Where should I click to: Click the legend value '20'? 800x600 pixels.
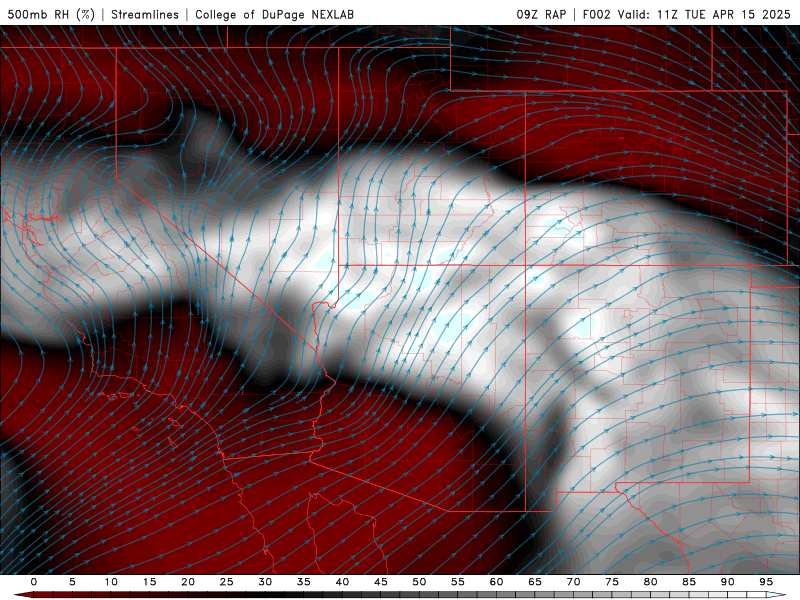(188, 582)
